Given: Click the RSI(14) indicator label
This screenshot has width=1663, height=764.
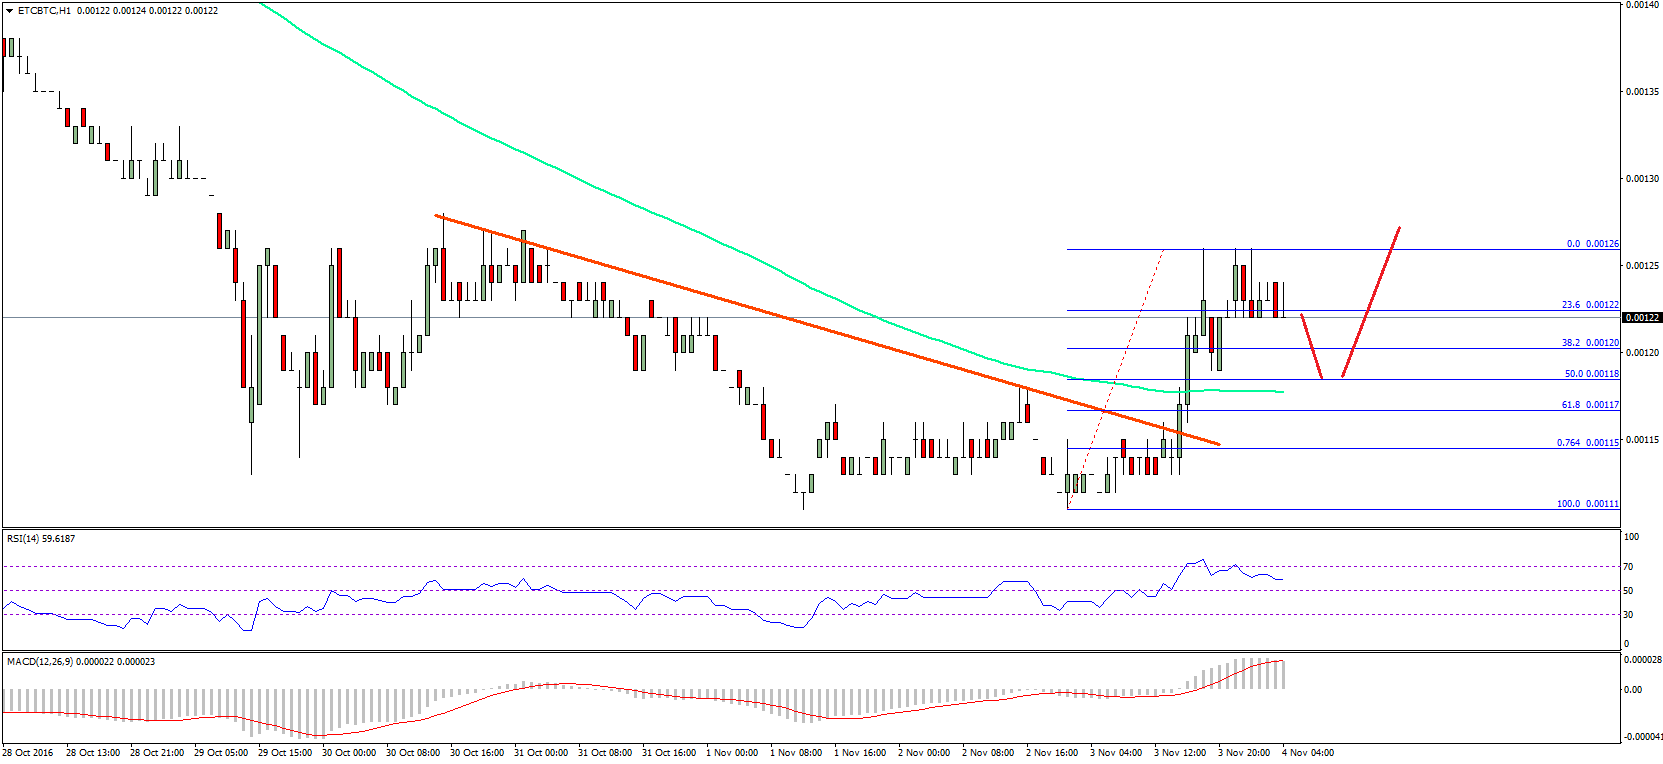Looking at the screenshot, I should tap(41, 538).
